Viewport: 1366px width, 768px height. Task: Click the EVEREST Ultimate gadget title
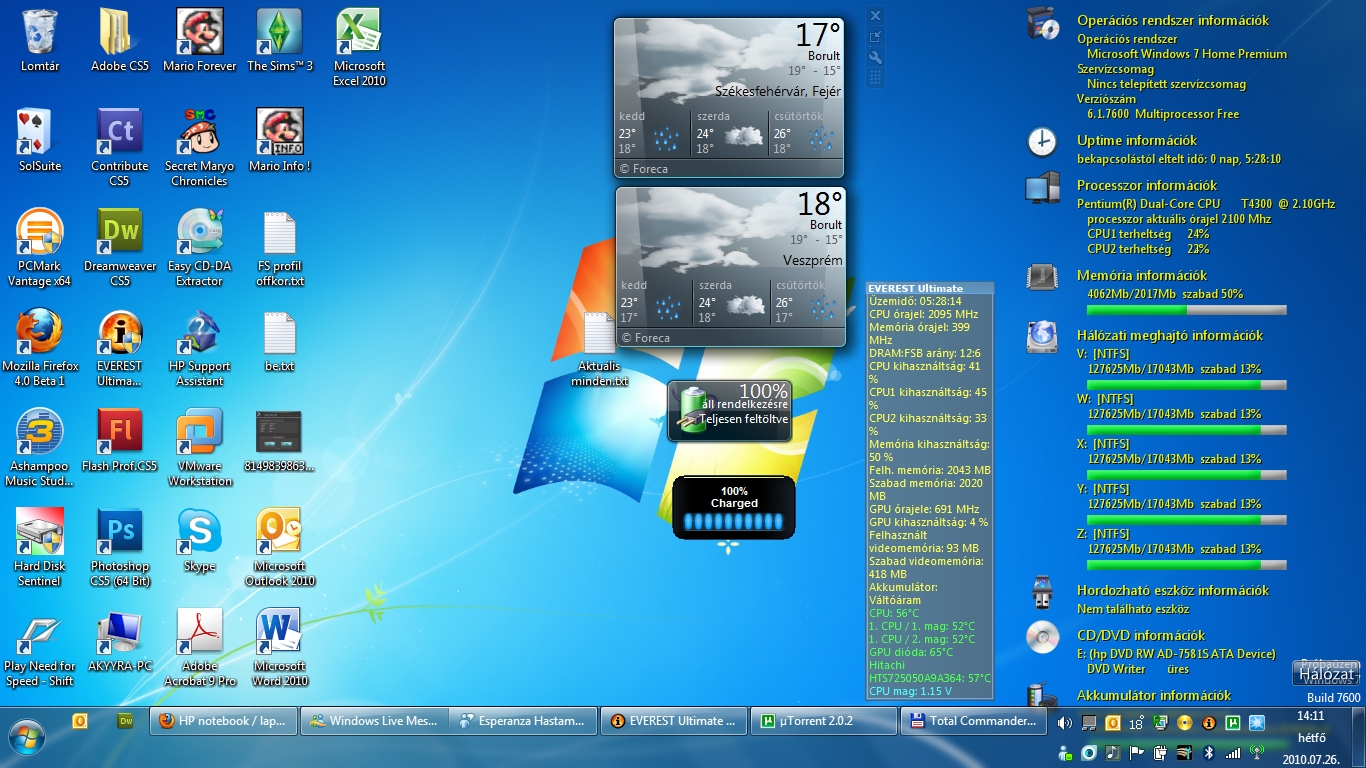915,288
